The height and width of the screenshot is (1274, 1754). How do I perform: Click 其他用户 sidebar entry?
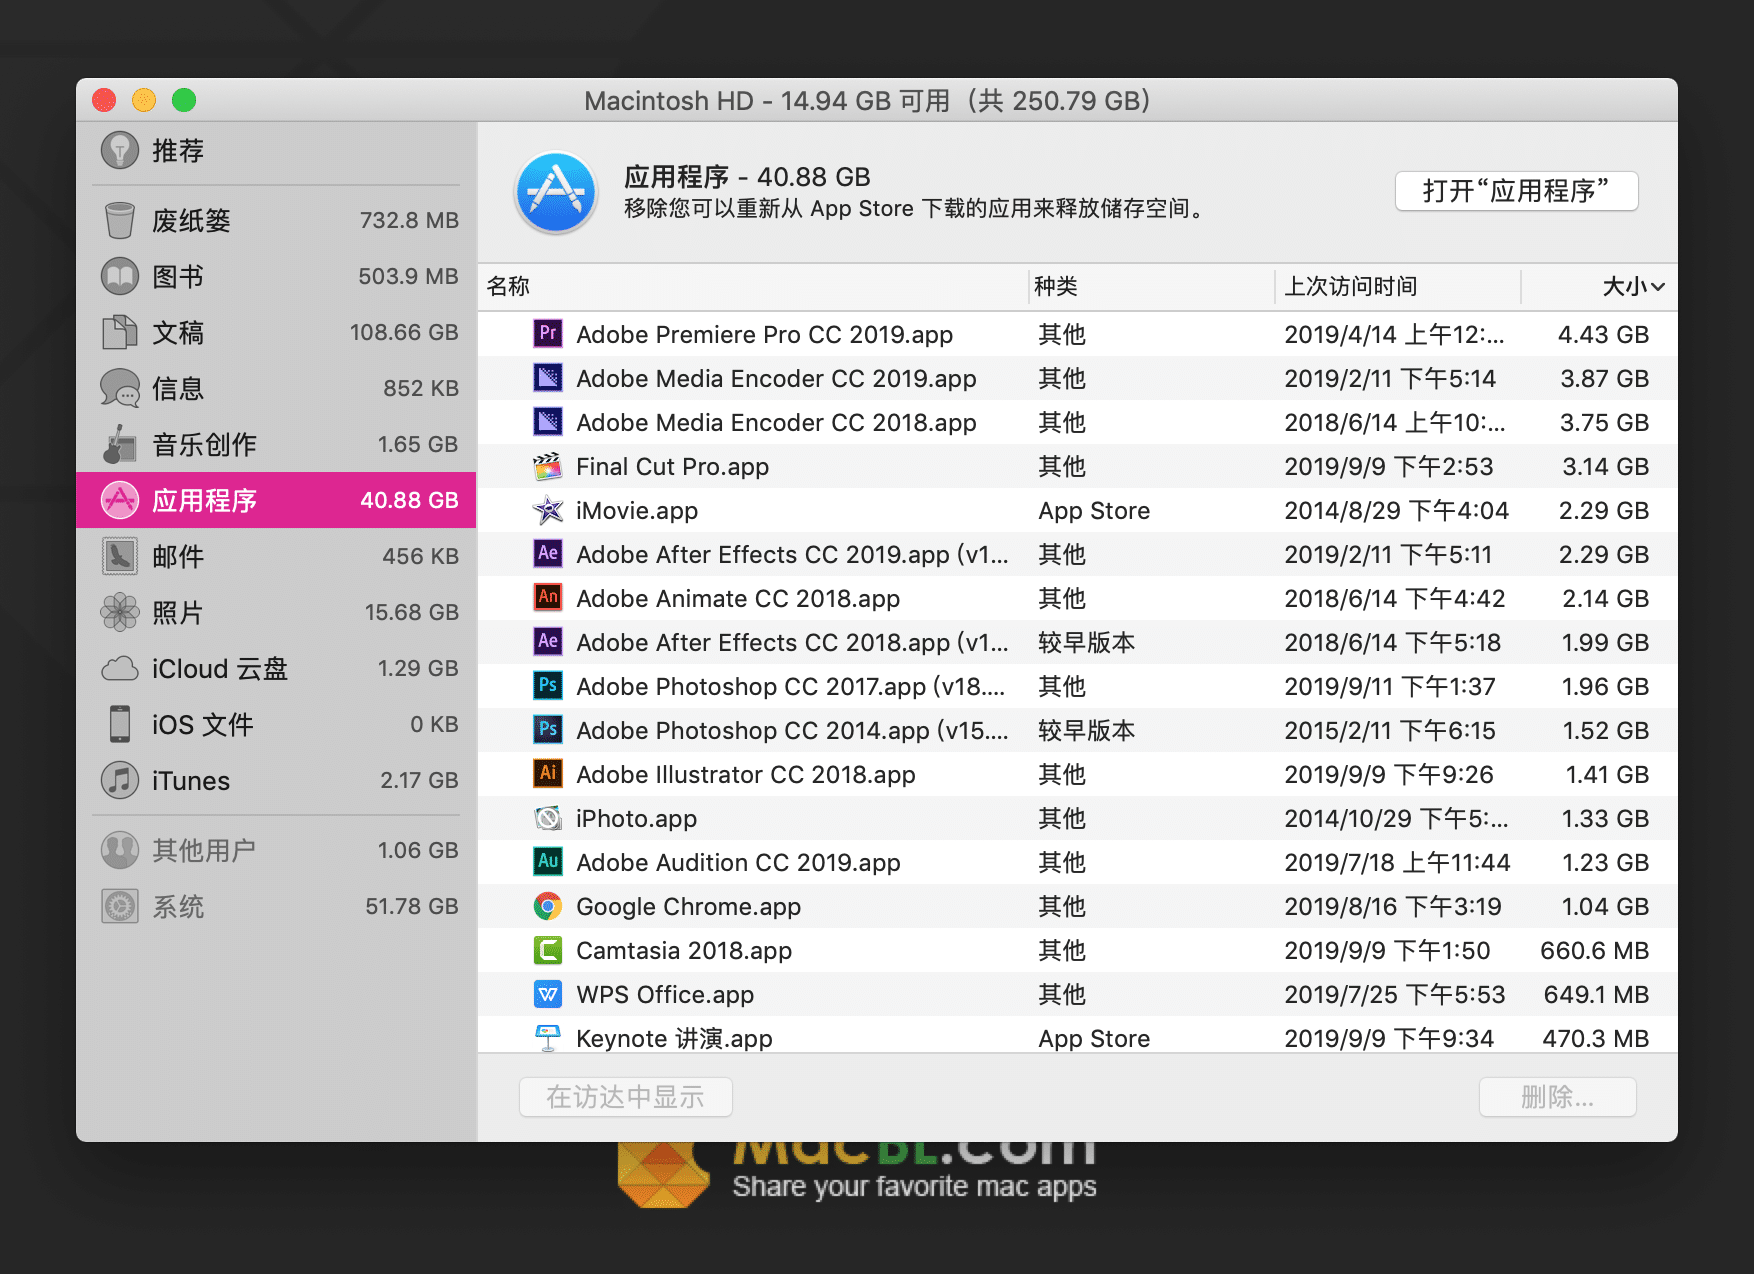[x=276, y=850]
